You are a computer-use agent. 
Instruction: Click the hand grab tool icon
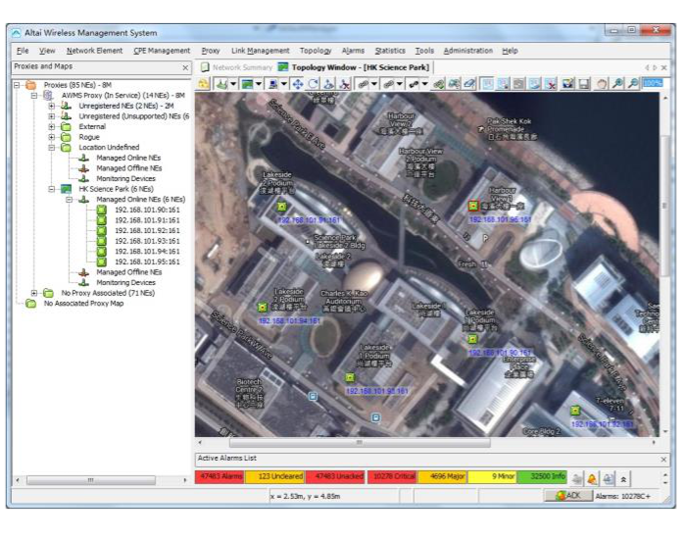(x=602, y=84)
